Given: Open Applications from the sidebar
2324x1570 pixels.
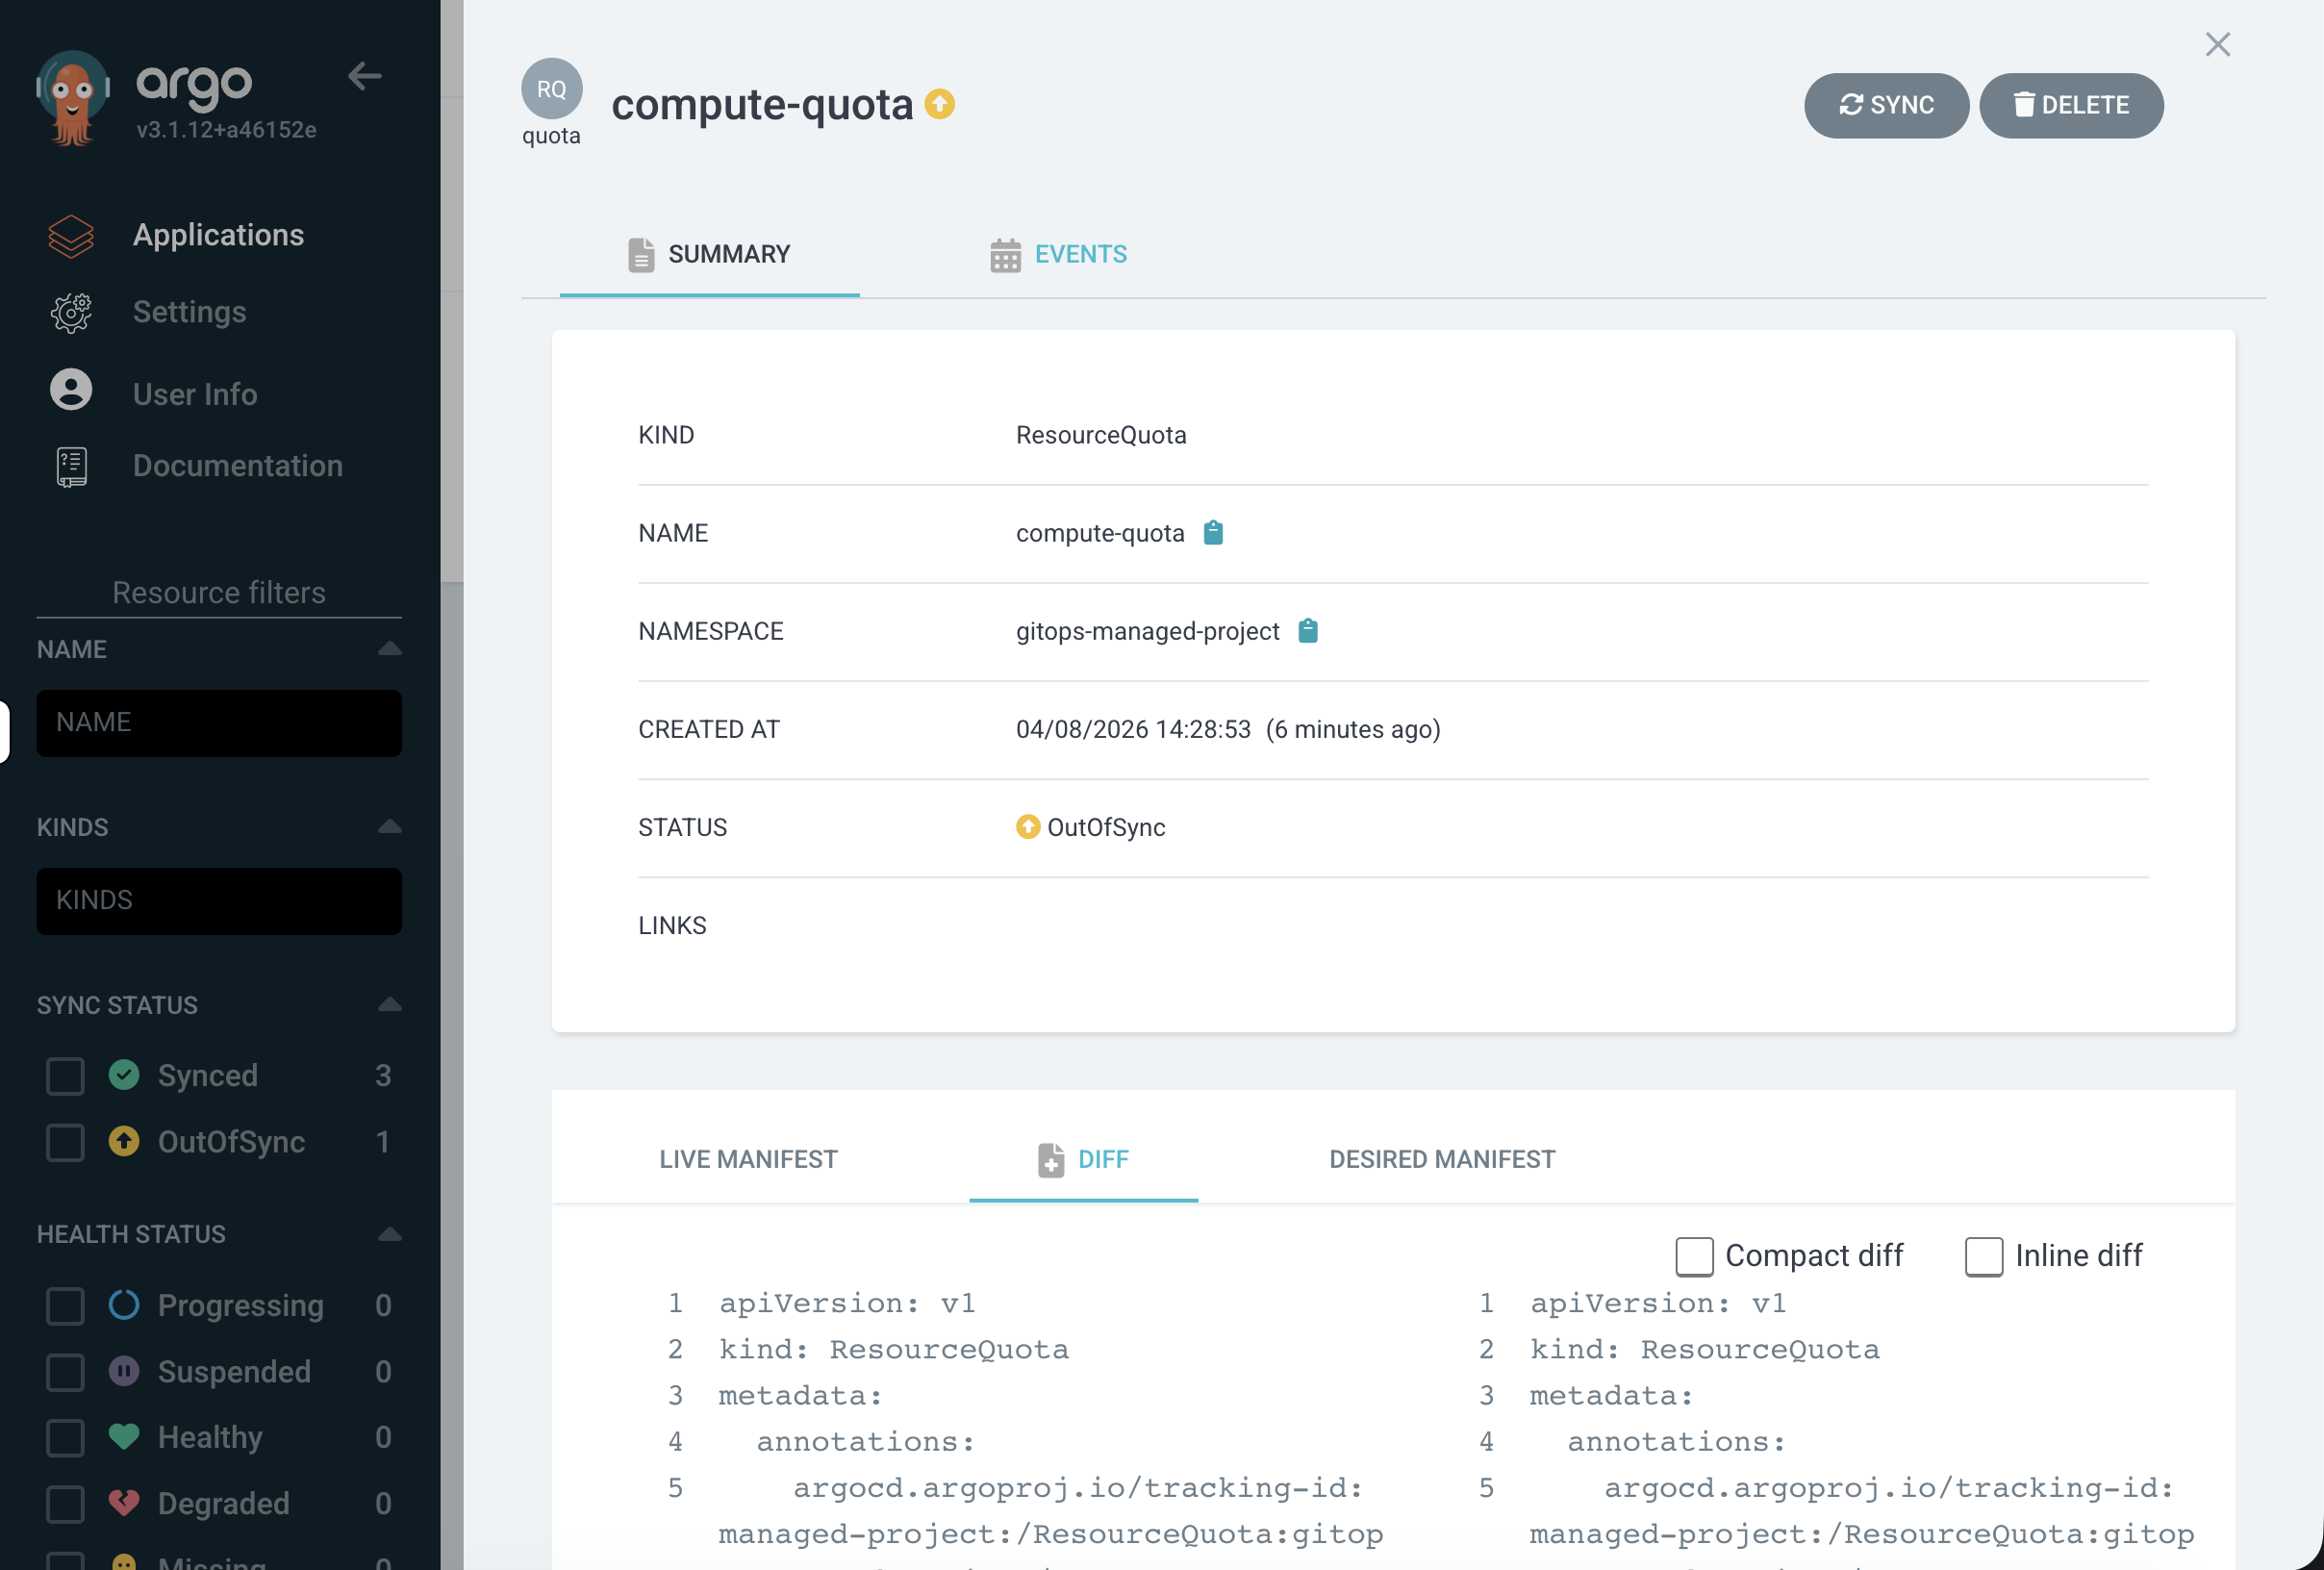Looking at the screenshot, I should [218, 235].
